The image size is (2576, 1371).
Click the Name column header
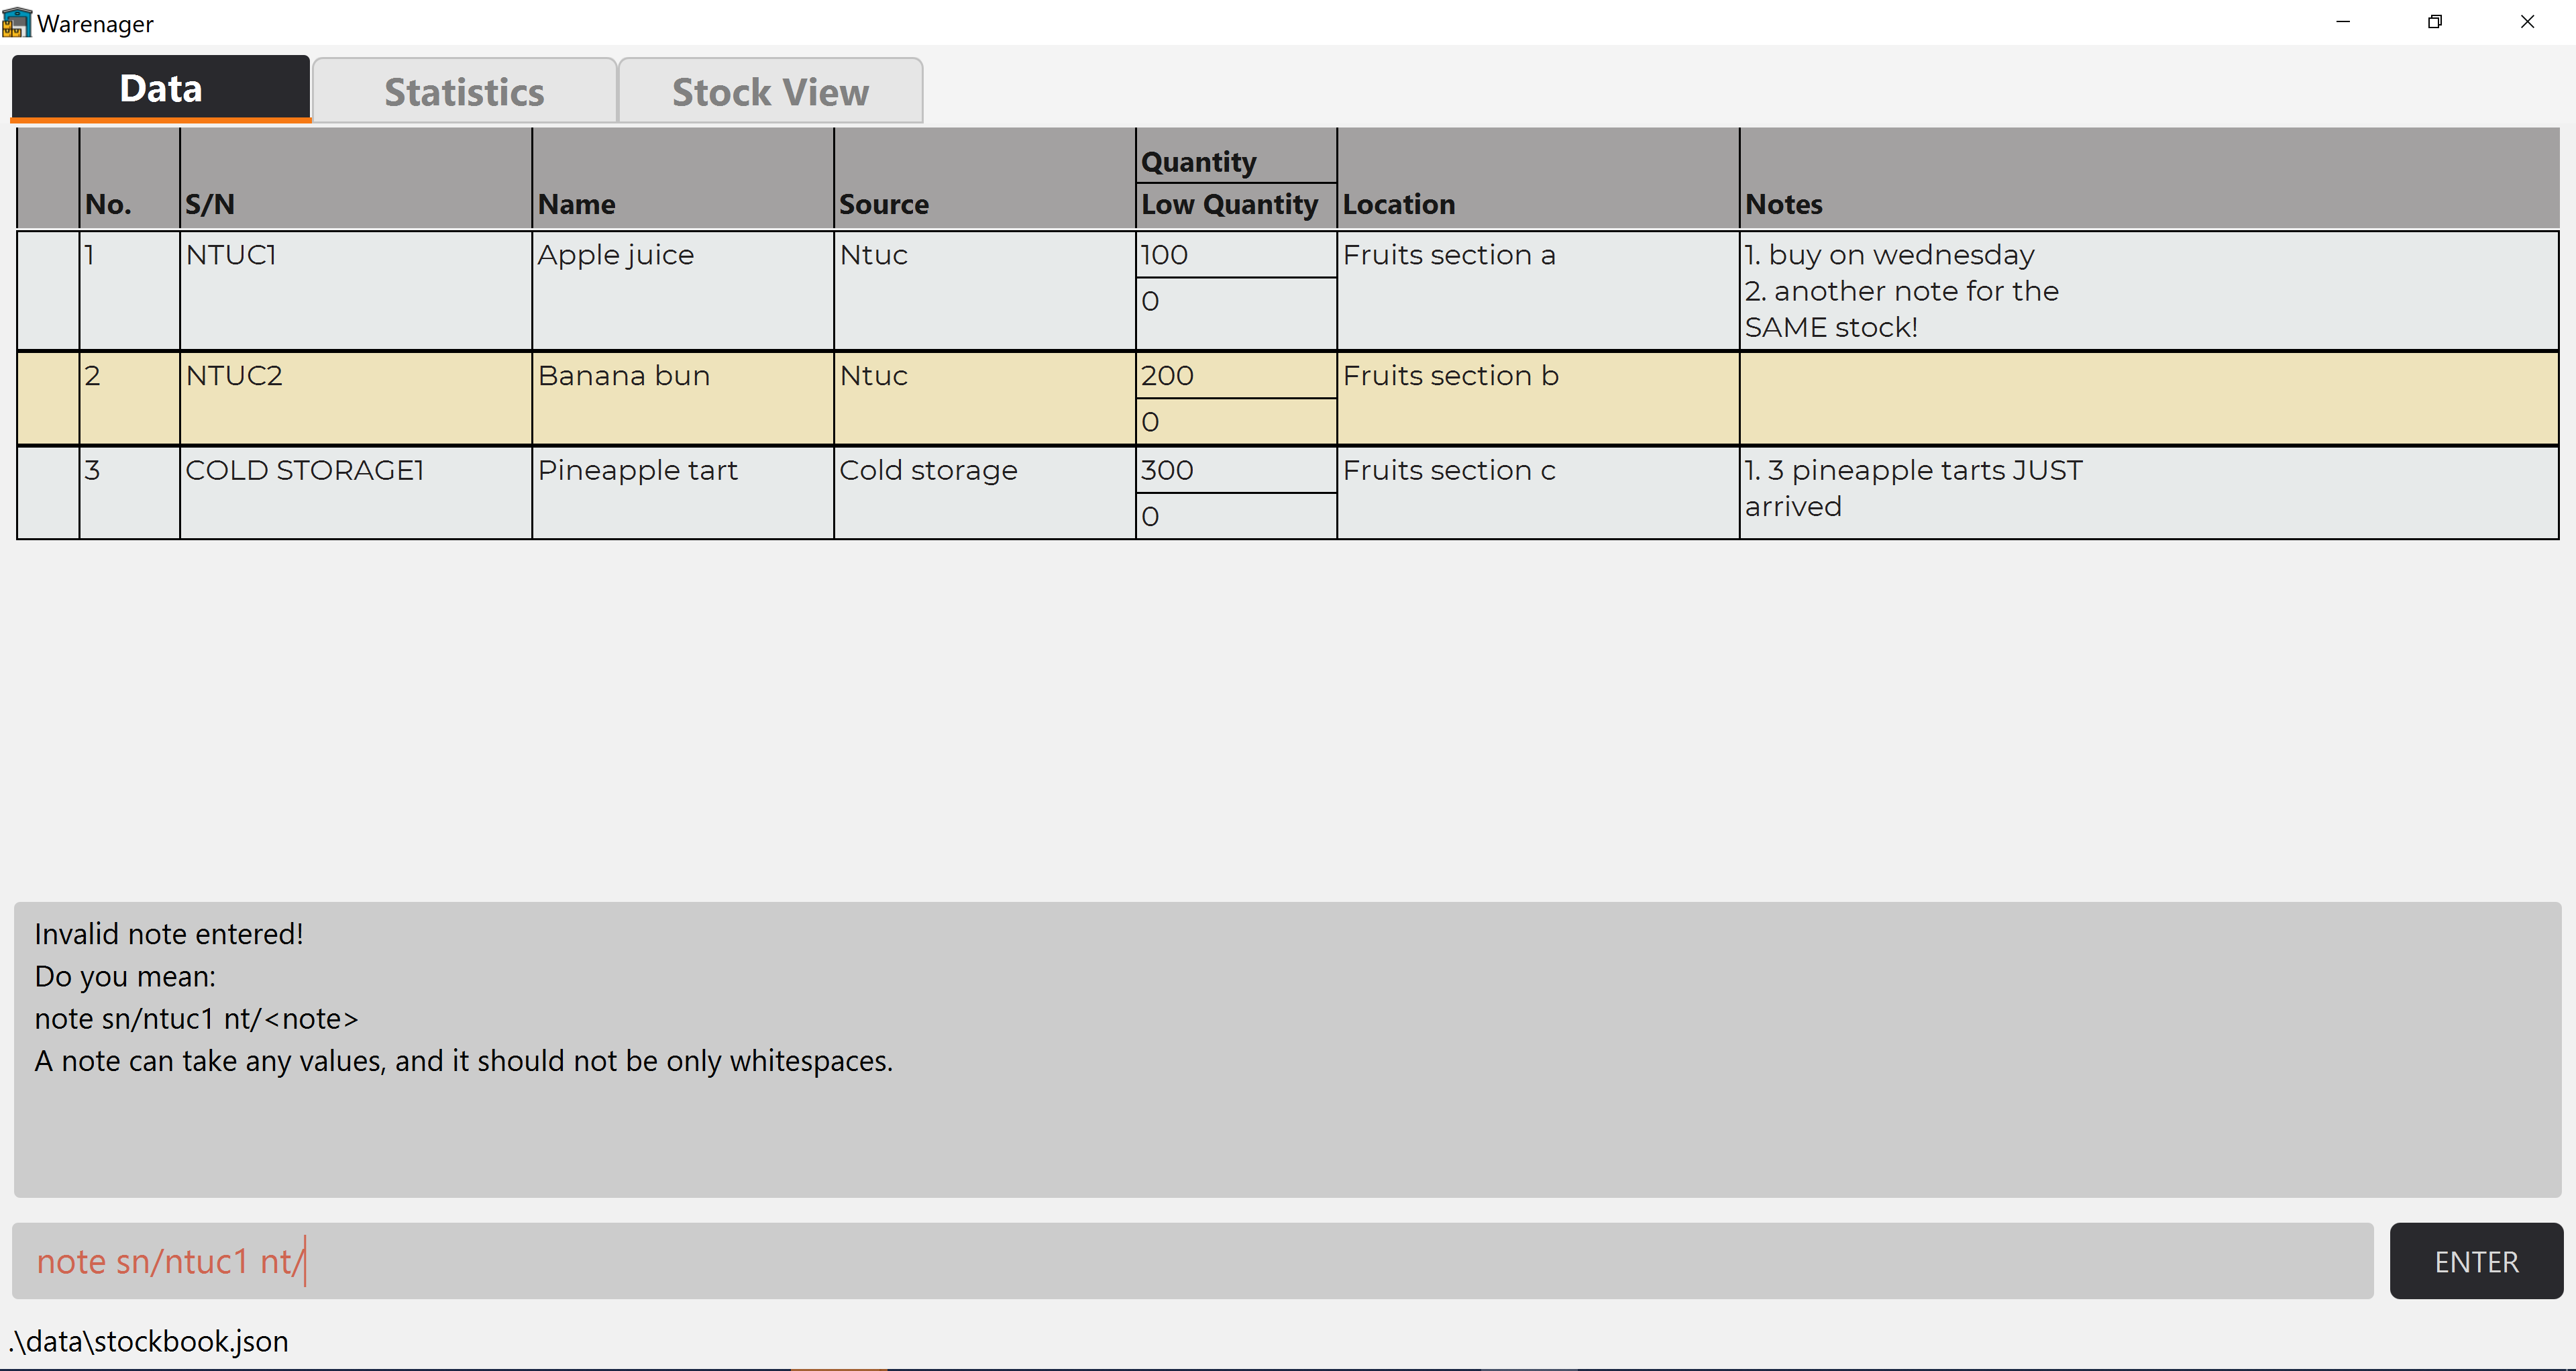[x=577, y=204]
